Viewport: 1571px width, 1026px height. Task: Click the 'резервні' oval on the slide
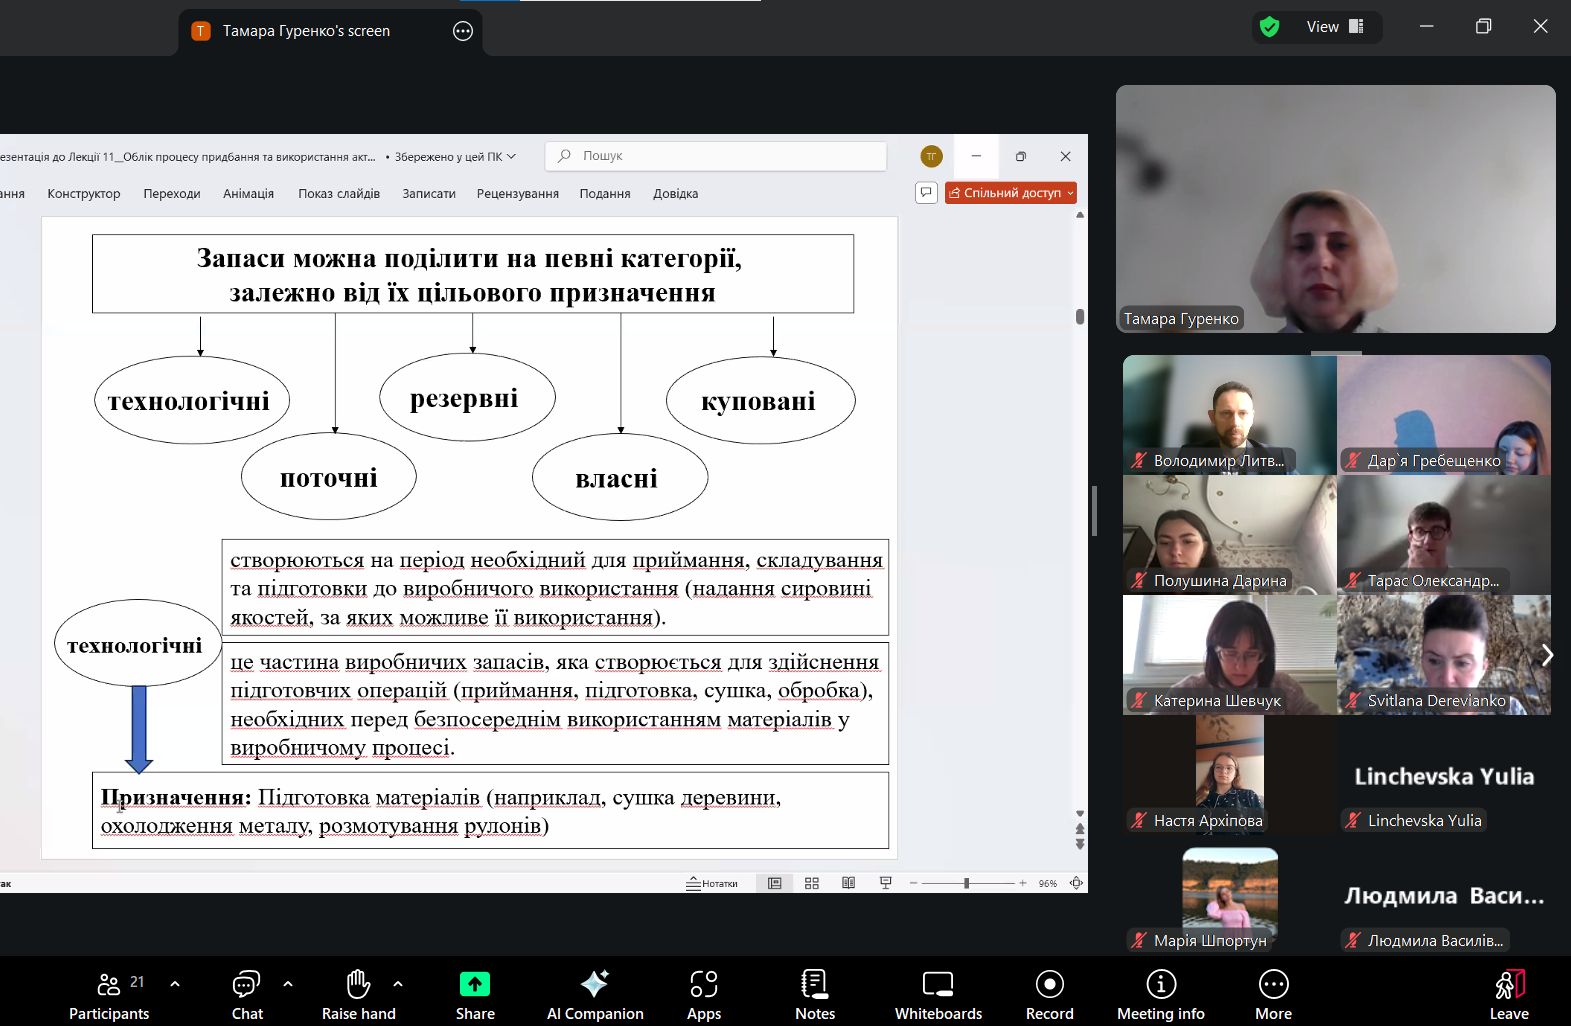[x=467, y=397]
